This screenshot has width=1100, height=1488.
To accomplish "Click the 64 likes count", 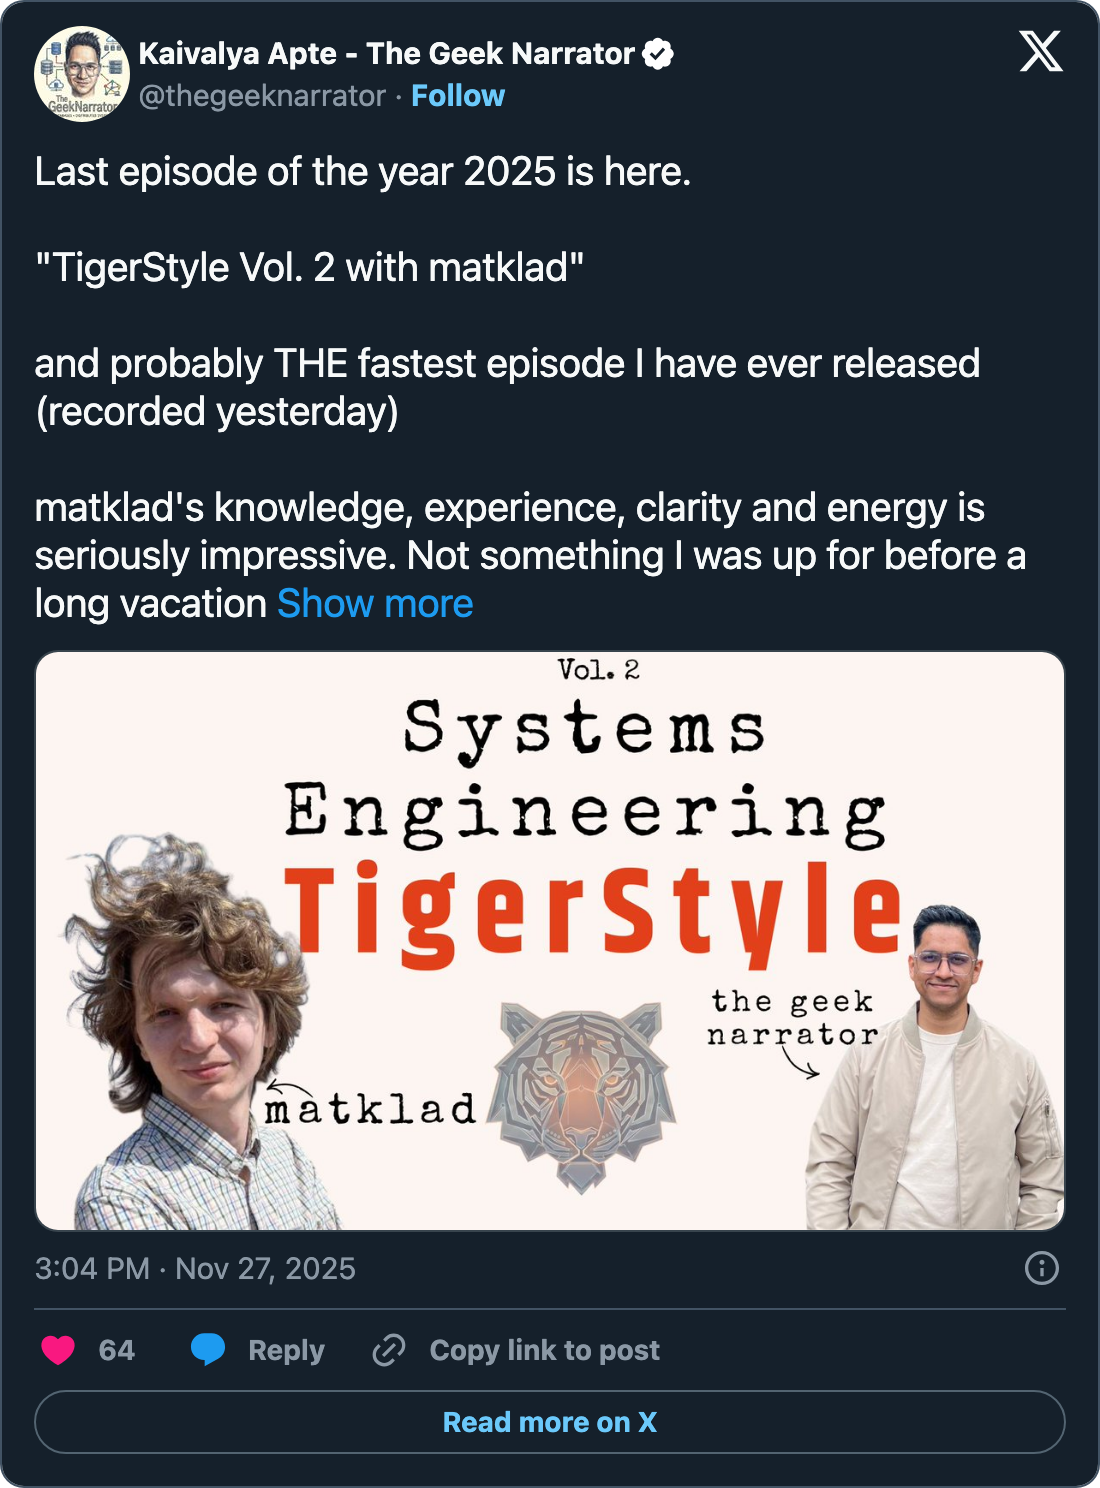I will (x=116, y=1350).
